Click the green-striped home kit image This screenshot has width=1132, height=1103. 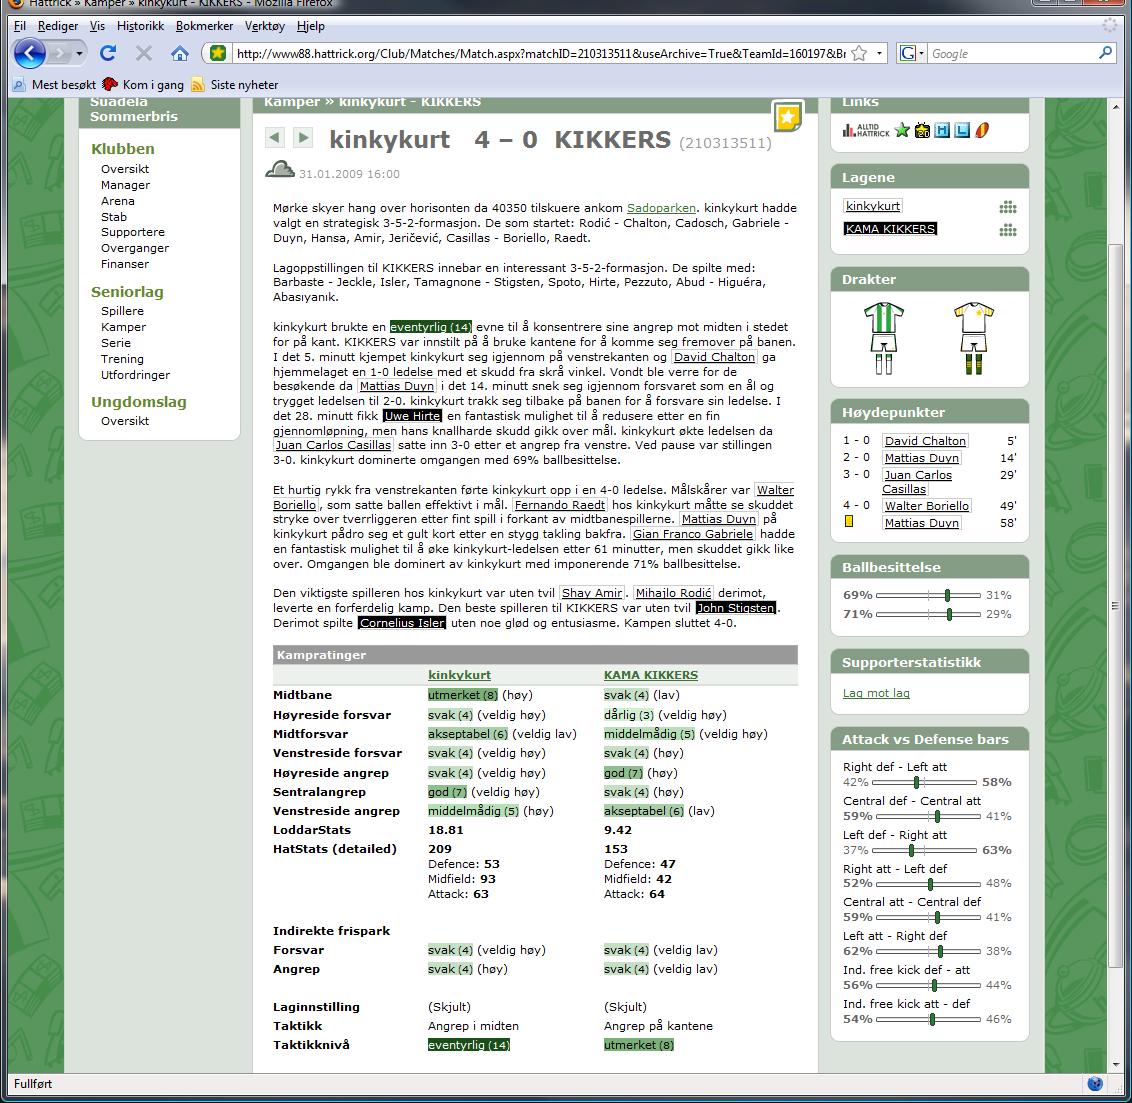tap(884, 338)
